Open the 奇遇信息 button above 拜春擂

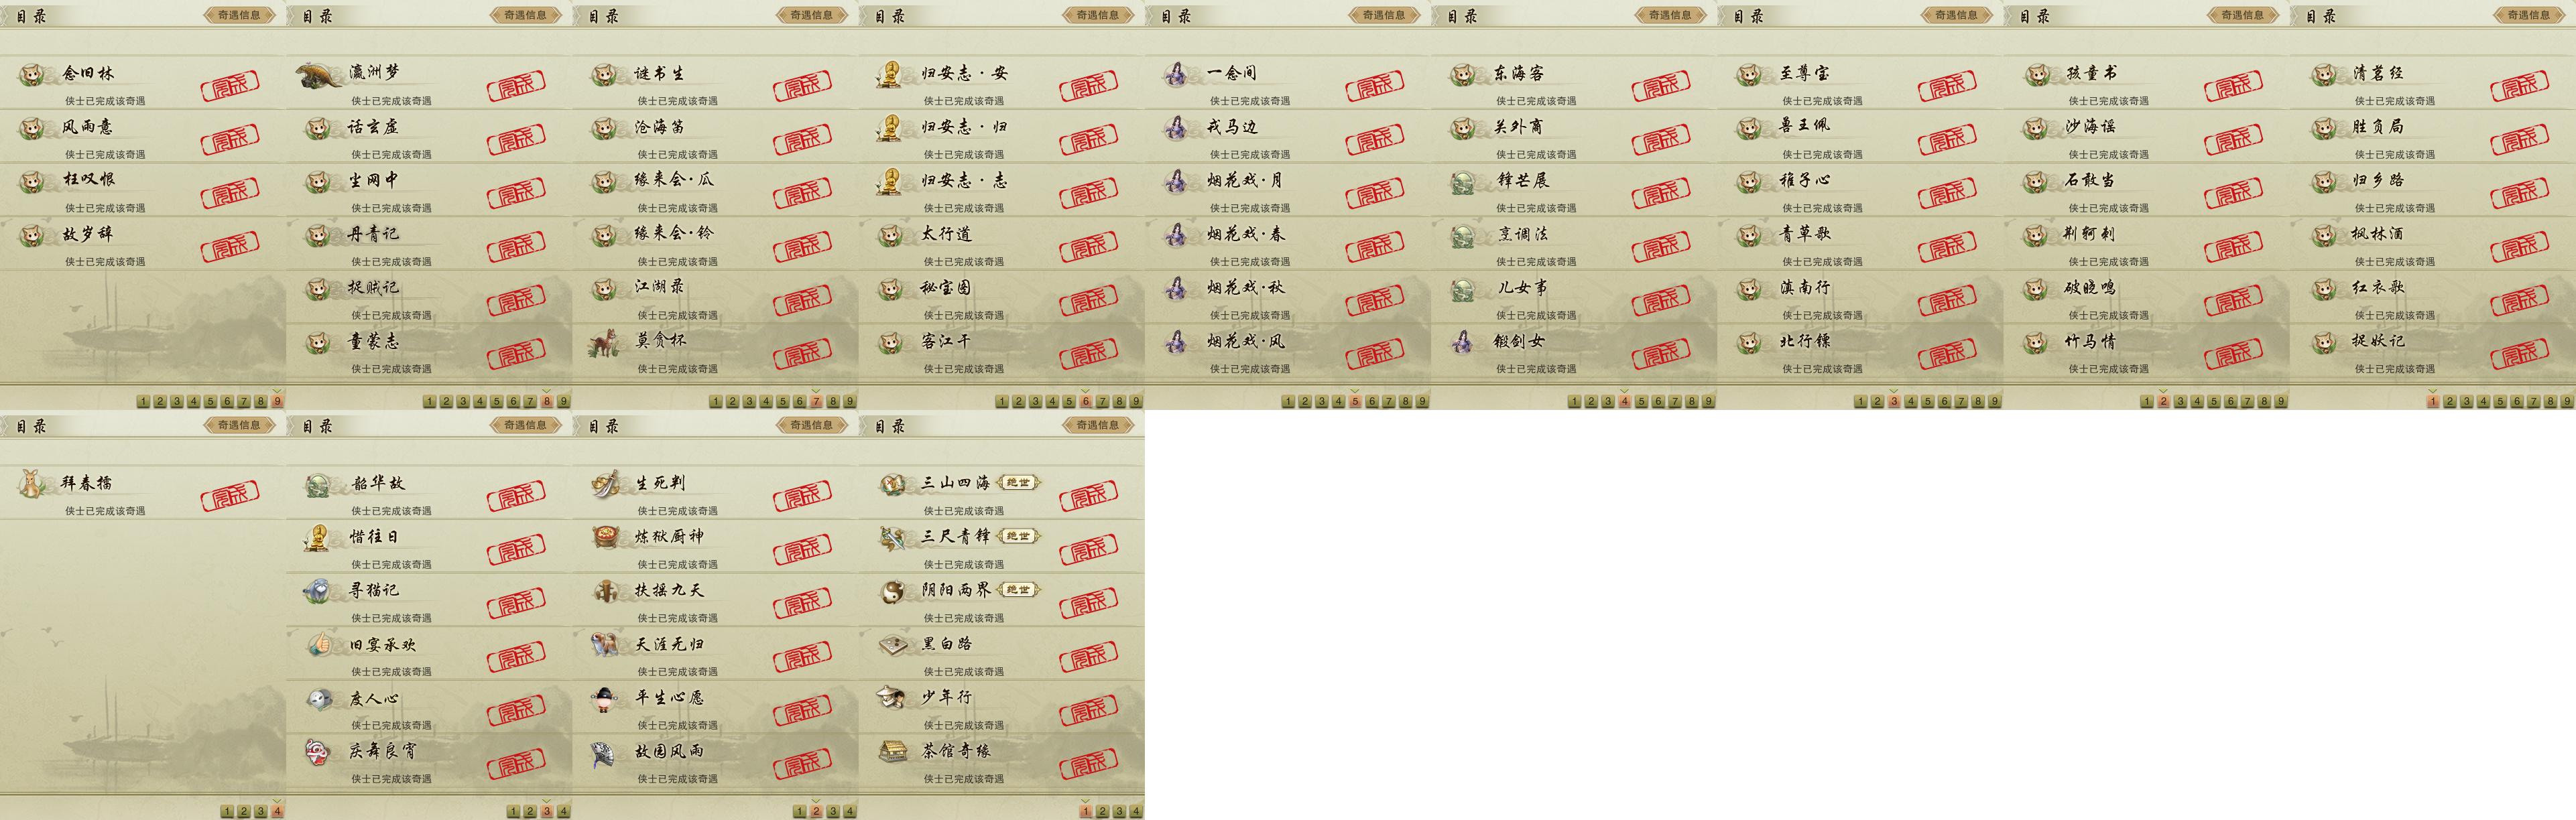[239, 425]
